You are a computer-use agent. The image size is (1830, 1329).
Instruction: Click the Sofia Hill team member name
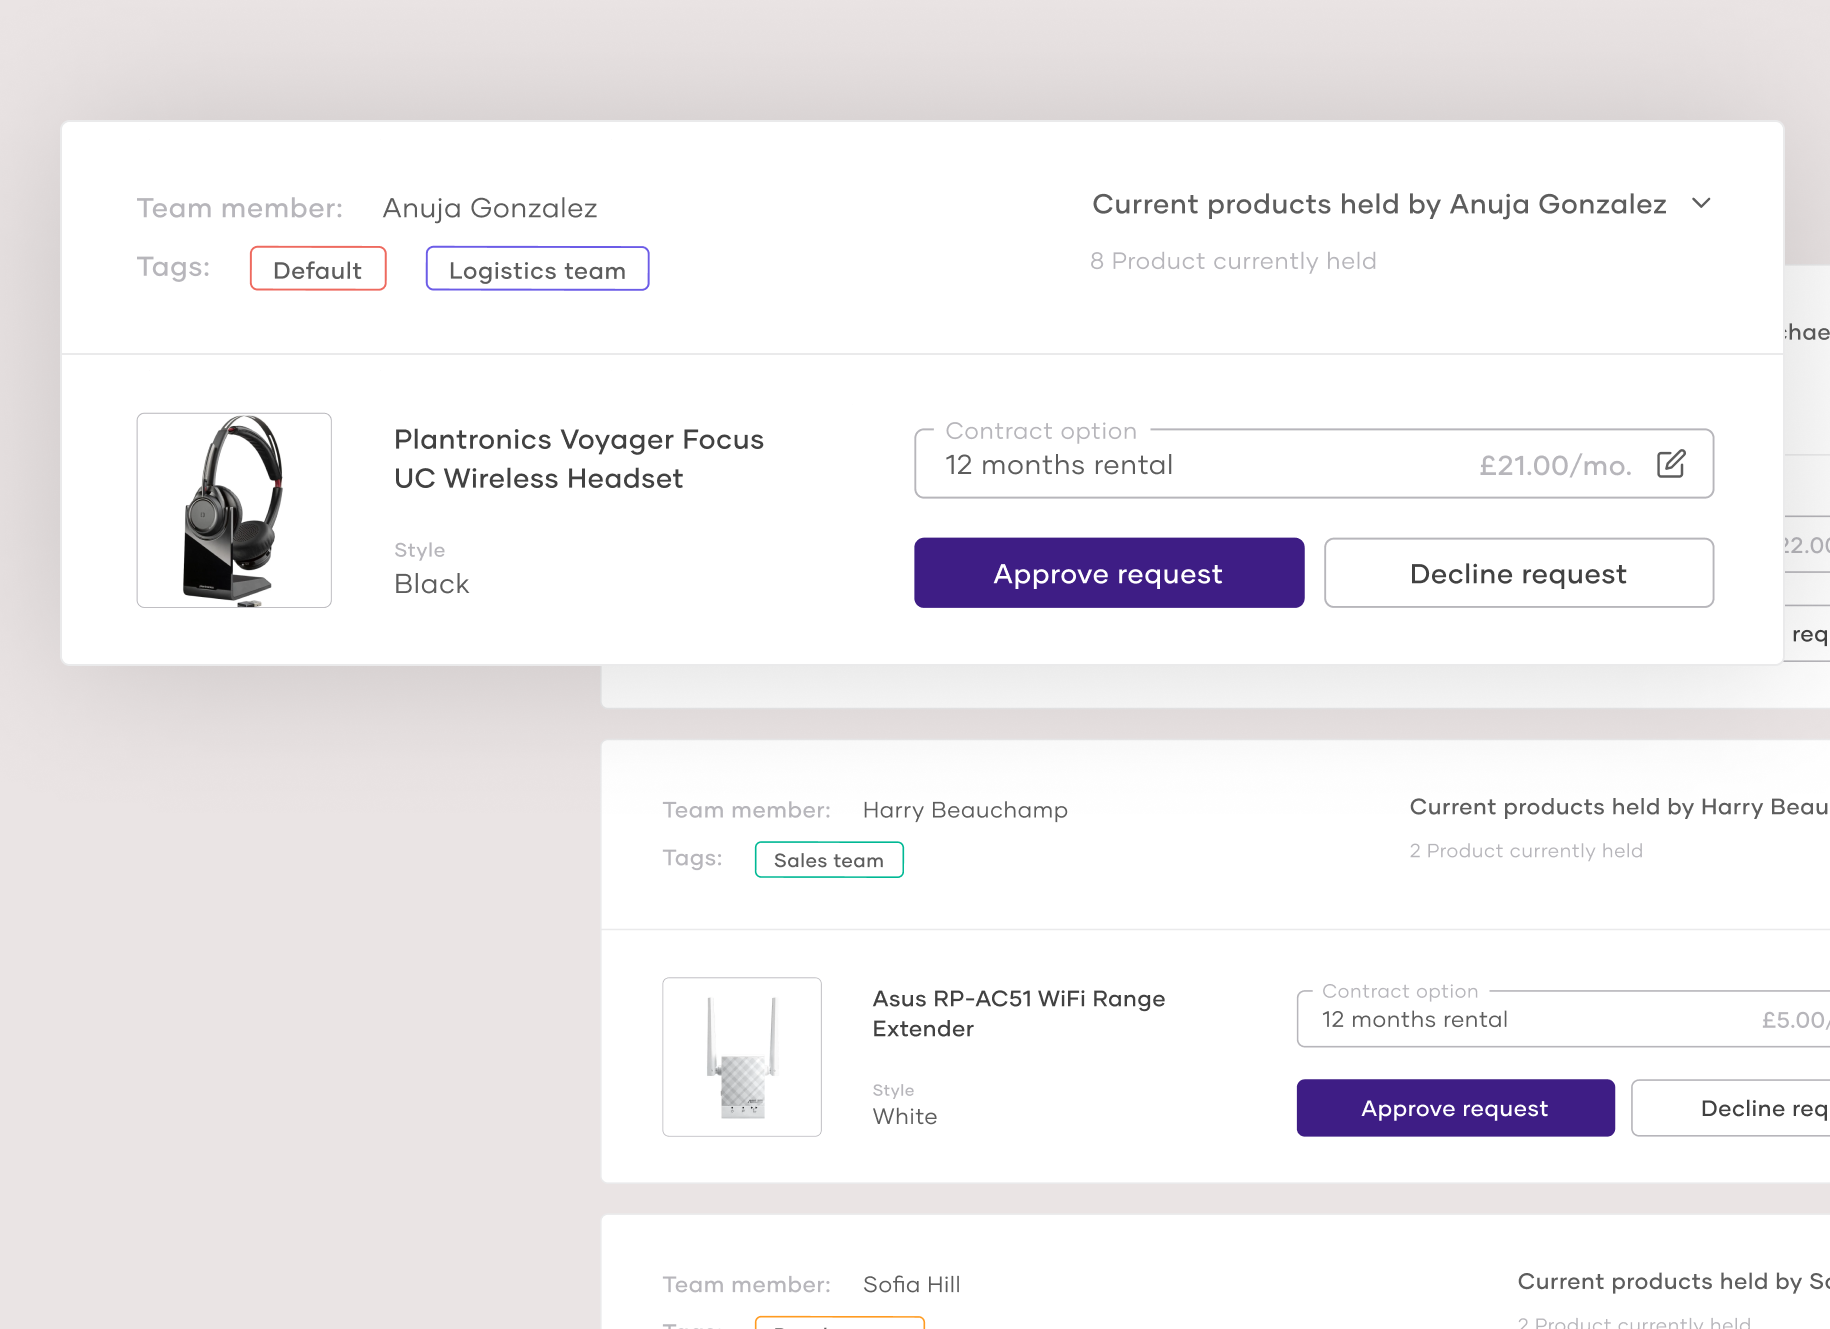click(911, 1285)
